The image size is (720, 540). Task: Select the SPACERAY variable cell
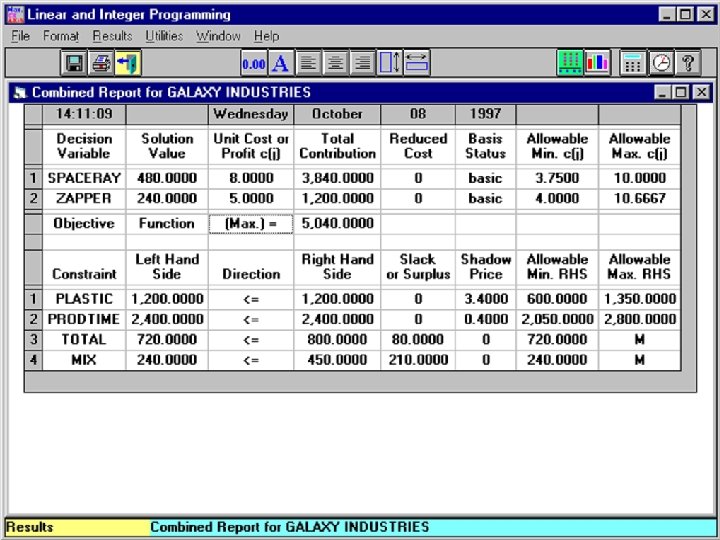[84, 178]
